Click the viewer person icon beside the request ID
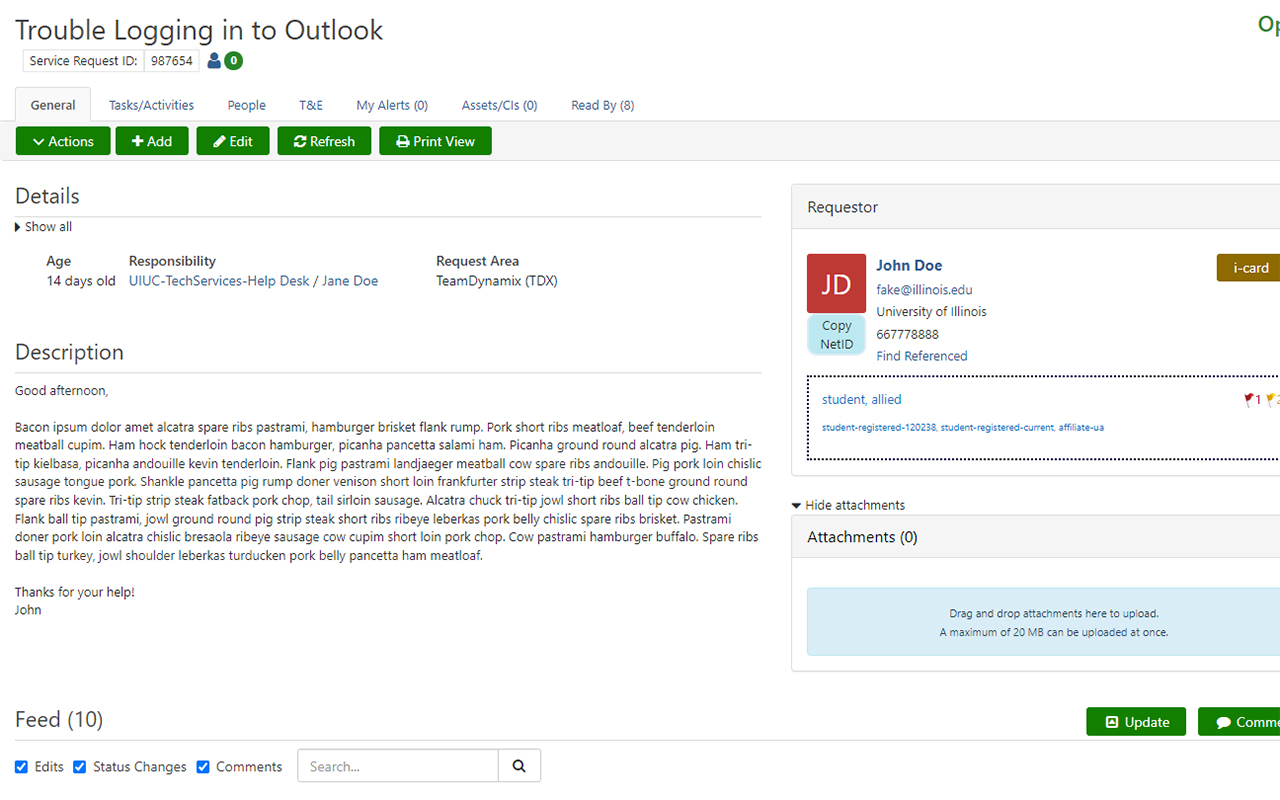Viewport: 1280px width, 800px height. click(x=213, y=61)
